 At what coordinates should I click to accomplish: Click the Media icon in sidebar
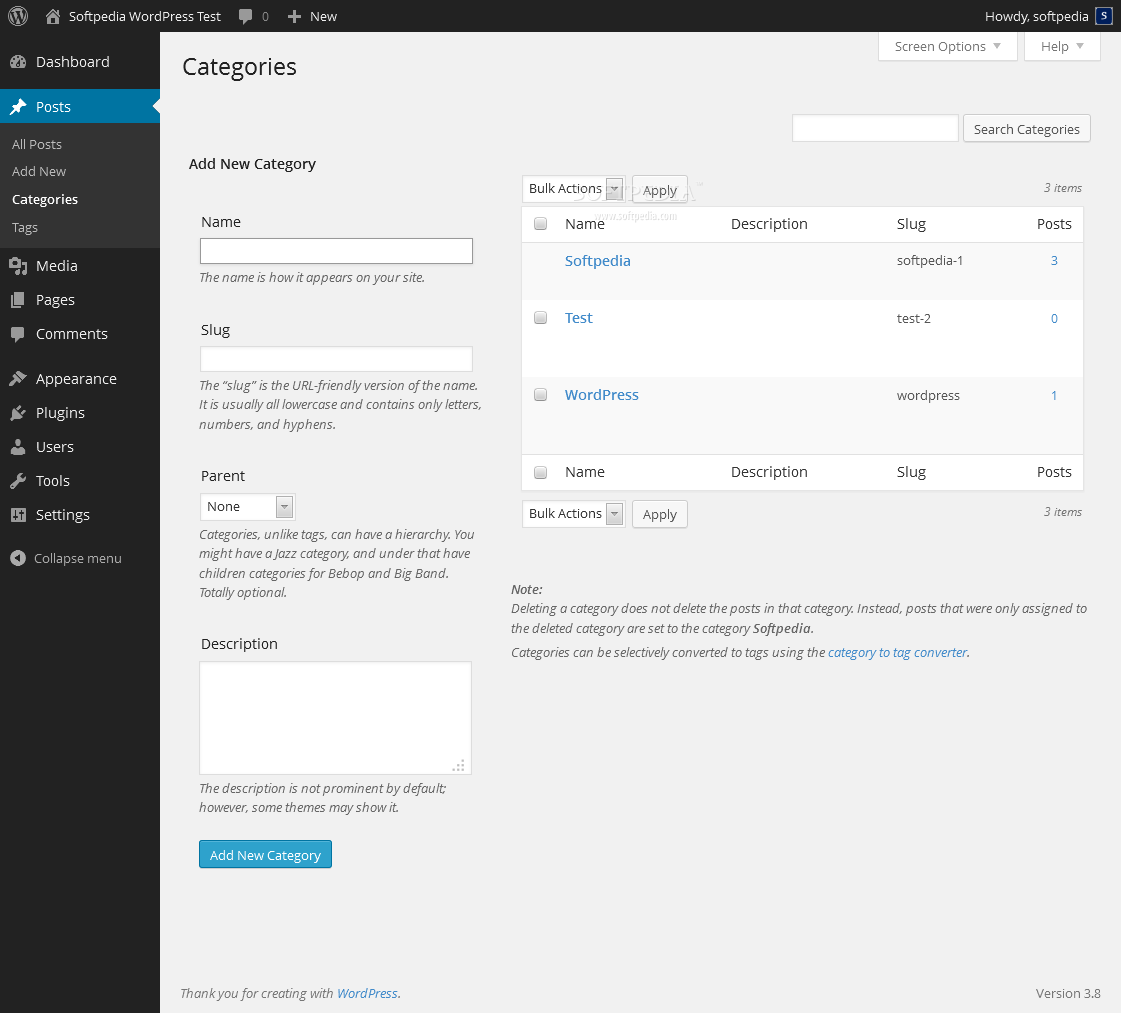pyautogui.click(x=18, y=266)
